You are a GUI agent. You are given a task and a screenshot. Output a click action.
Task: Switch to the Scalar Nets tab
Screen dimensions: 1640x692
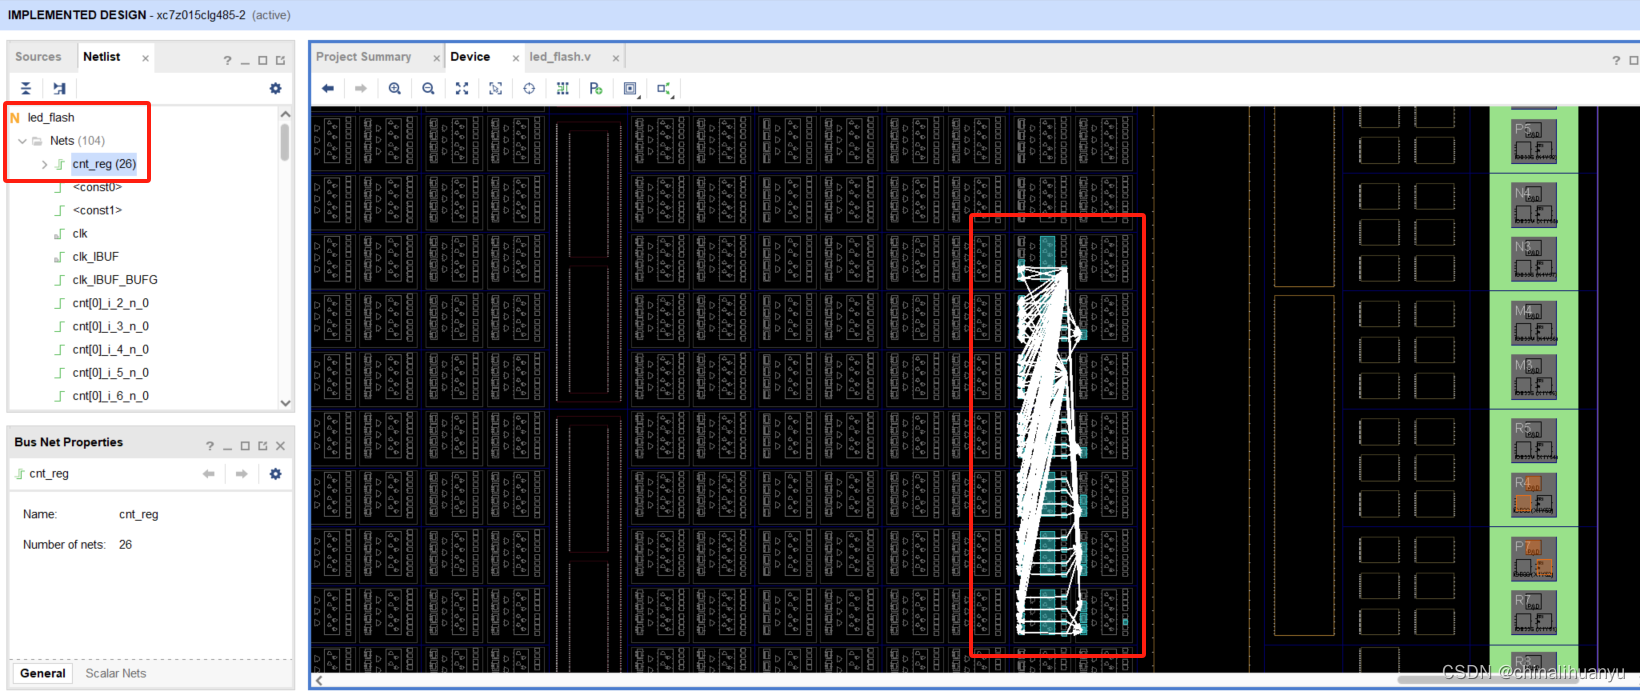click(x=116, y=673)
